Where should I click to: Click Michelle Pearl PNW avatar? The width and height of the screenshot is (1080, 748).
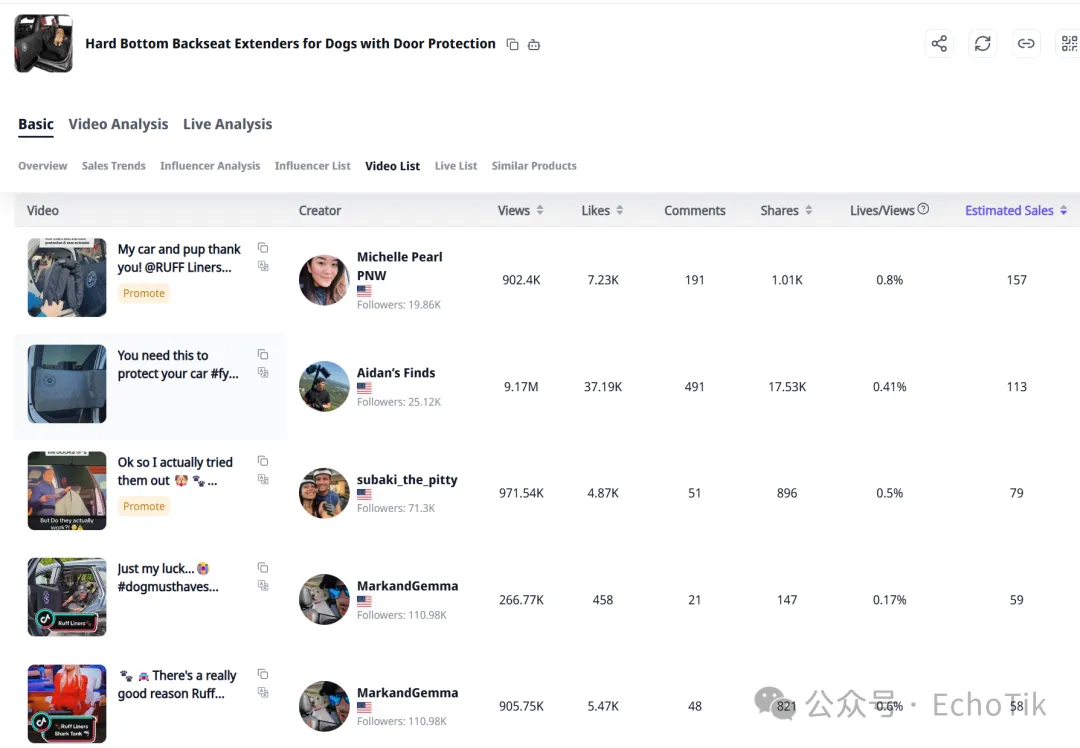click(324, 280)
